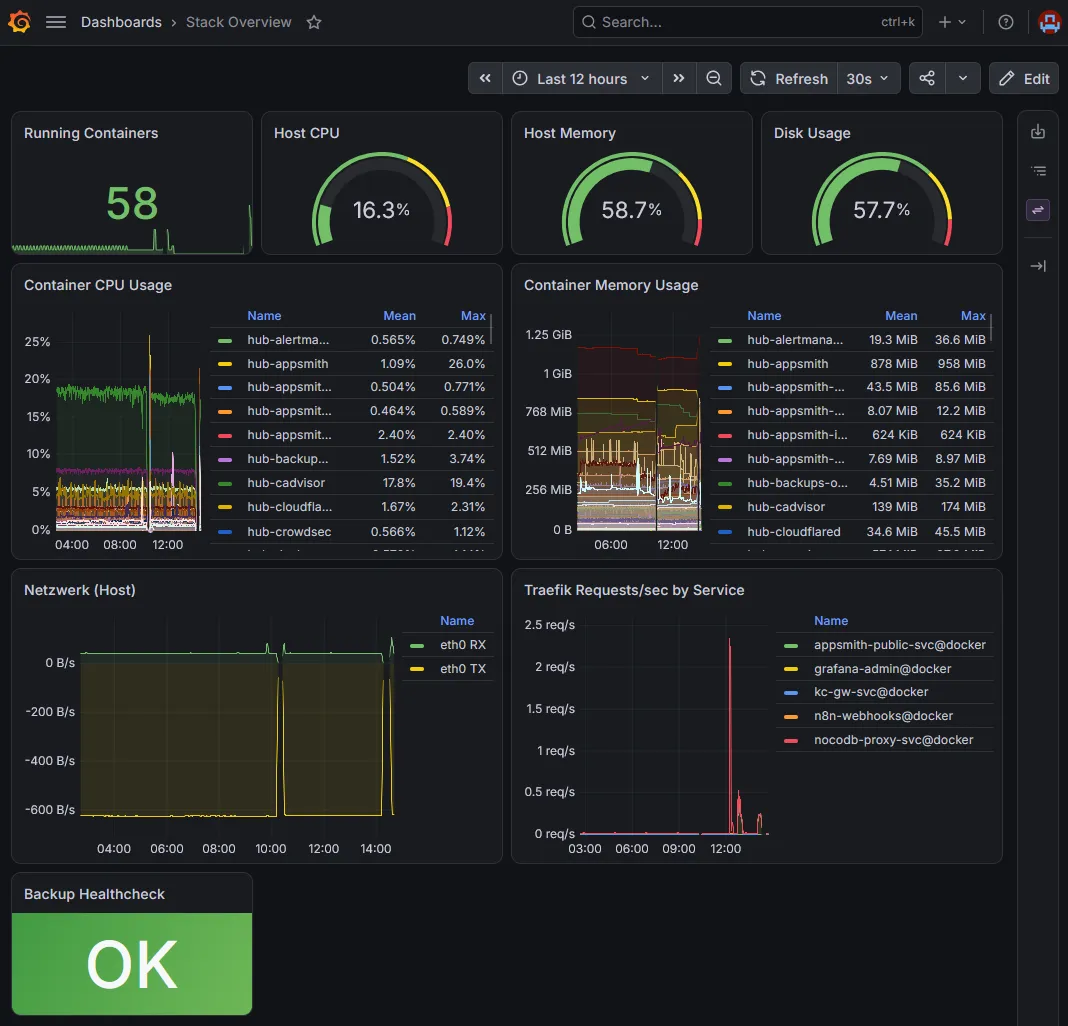This screenshot has height=1026, width=1068.
Task: Toggle hub-cloudflared series in memory legend
Action: point(794,531)
